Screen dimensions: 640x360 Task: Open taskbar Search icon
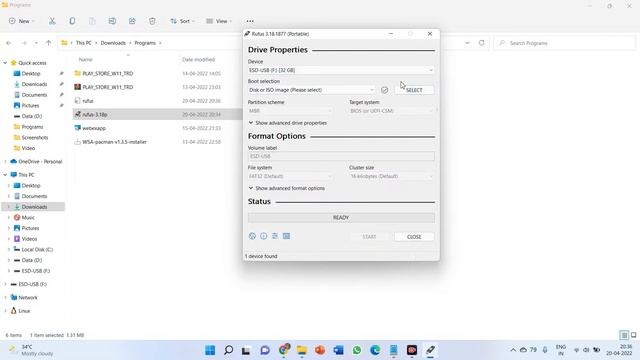coord(229,350)
